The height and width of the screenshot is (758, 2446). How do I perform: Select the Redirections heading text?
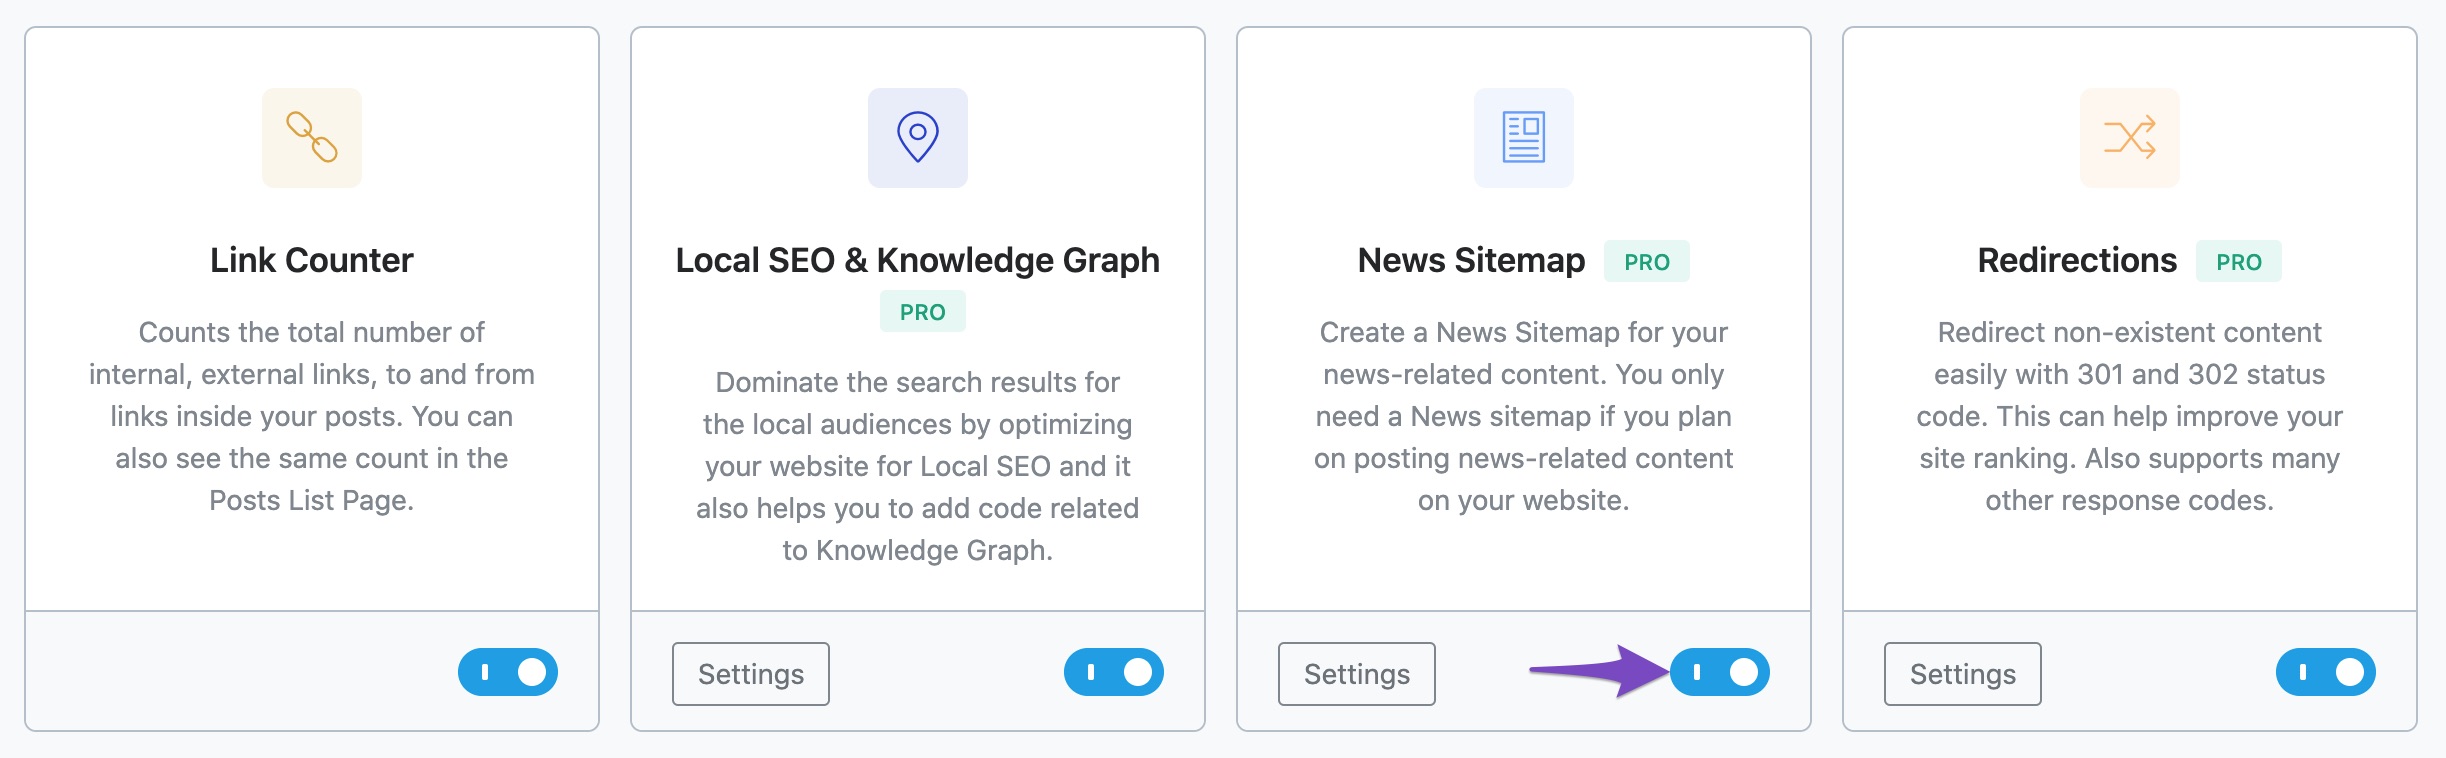(2077, 260)
